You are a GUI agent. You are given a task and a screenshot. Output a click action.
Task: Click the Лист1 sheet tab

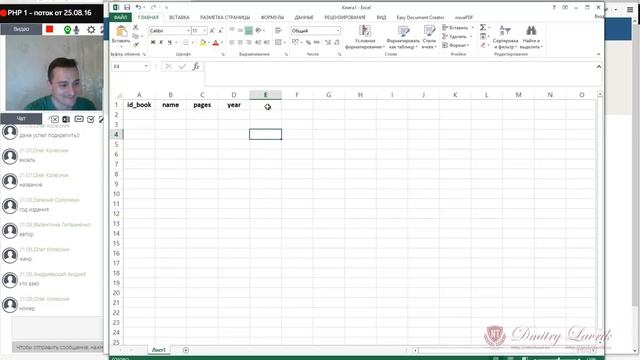159,350
